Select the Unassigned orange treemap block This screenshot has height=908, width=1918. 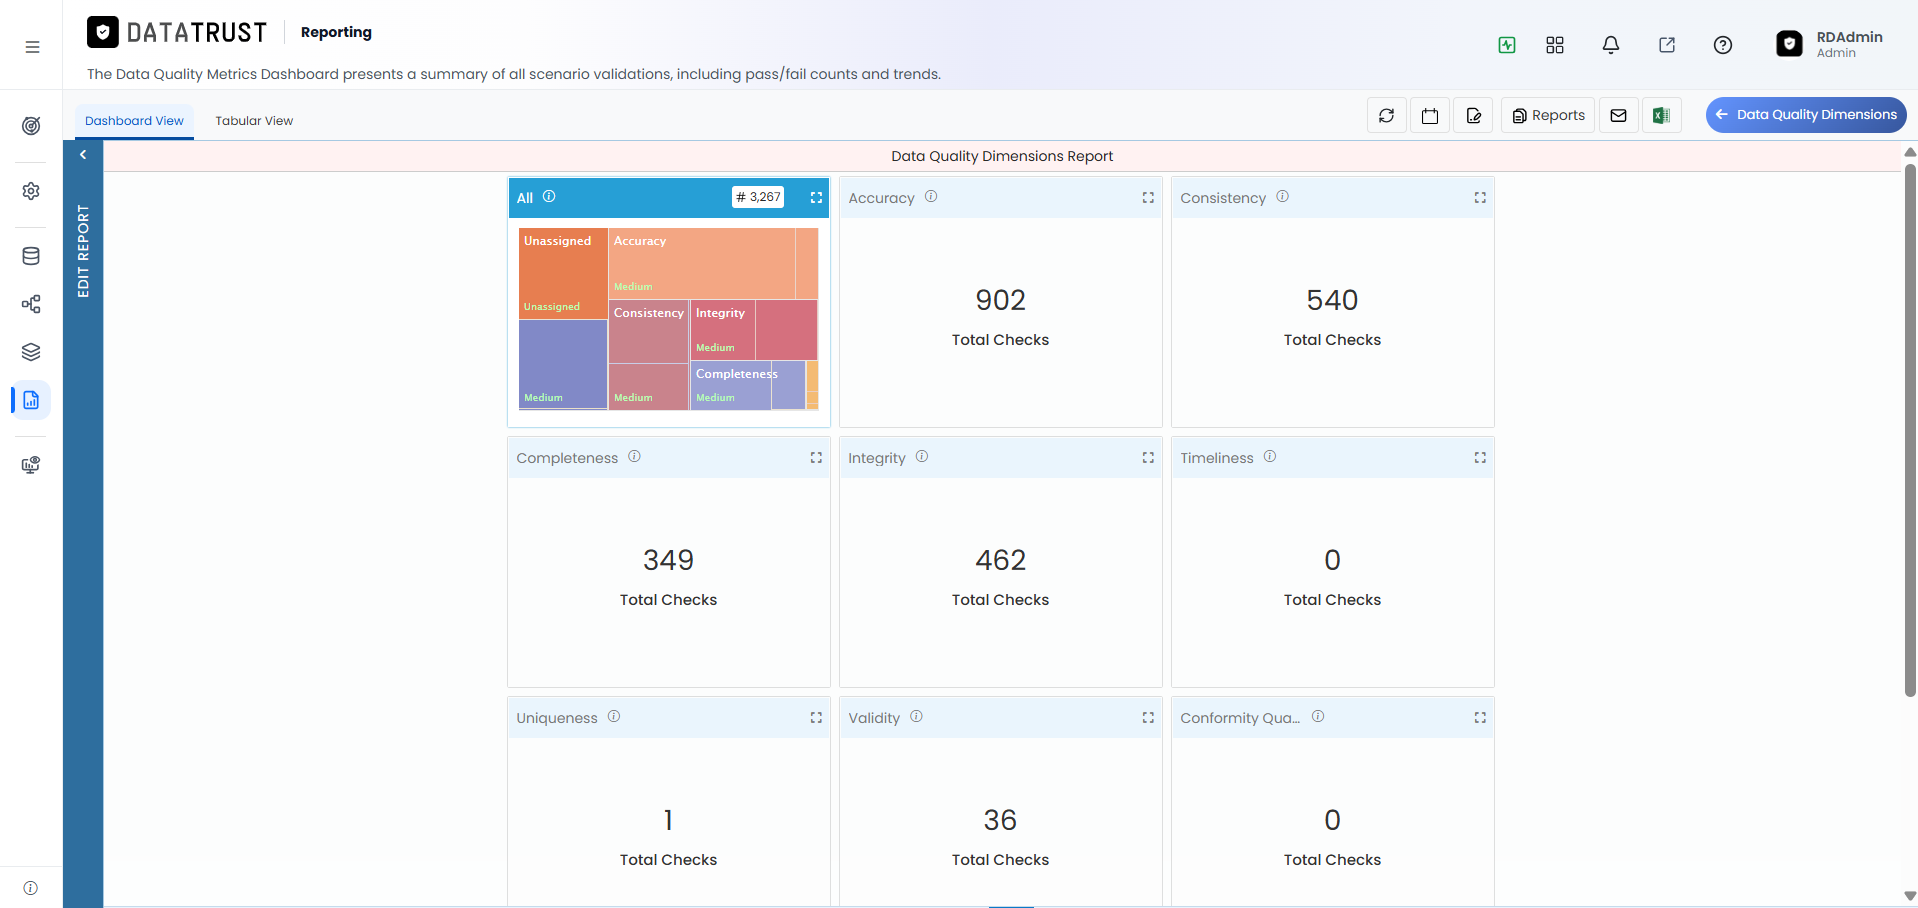coord(563,273)
